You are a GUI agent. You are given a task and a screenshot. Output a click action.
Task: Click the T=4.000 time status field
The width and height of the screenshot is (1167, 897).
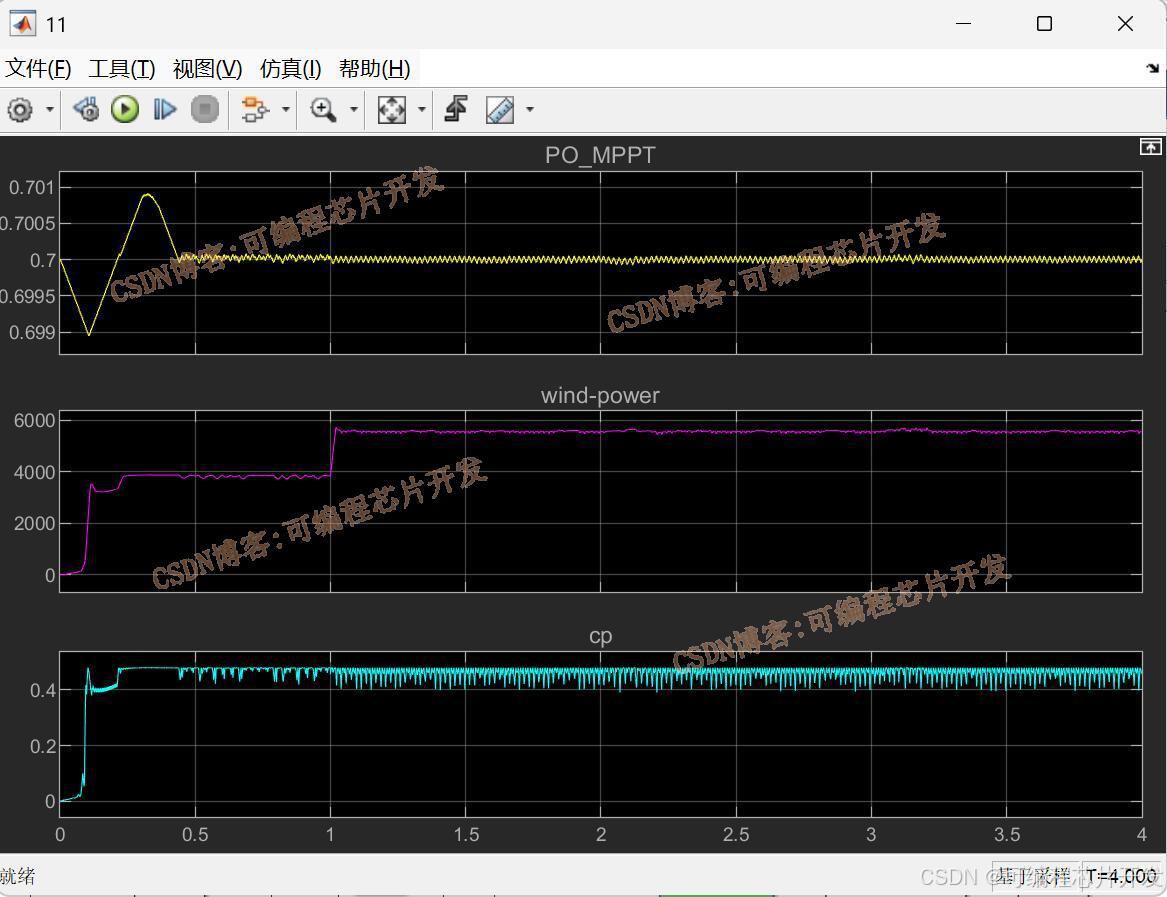[1122, 876]
